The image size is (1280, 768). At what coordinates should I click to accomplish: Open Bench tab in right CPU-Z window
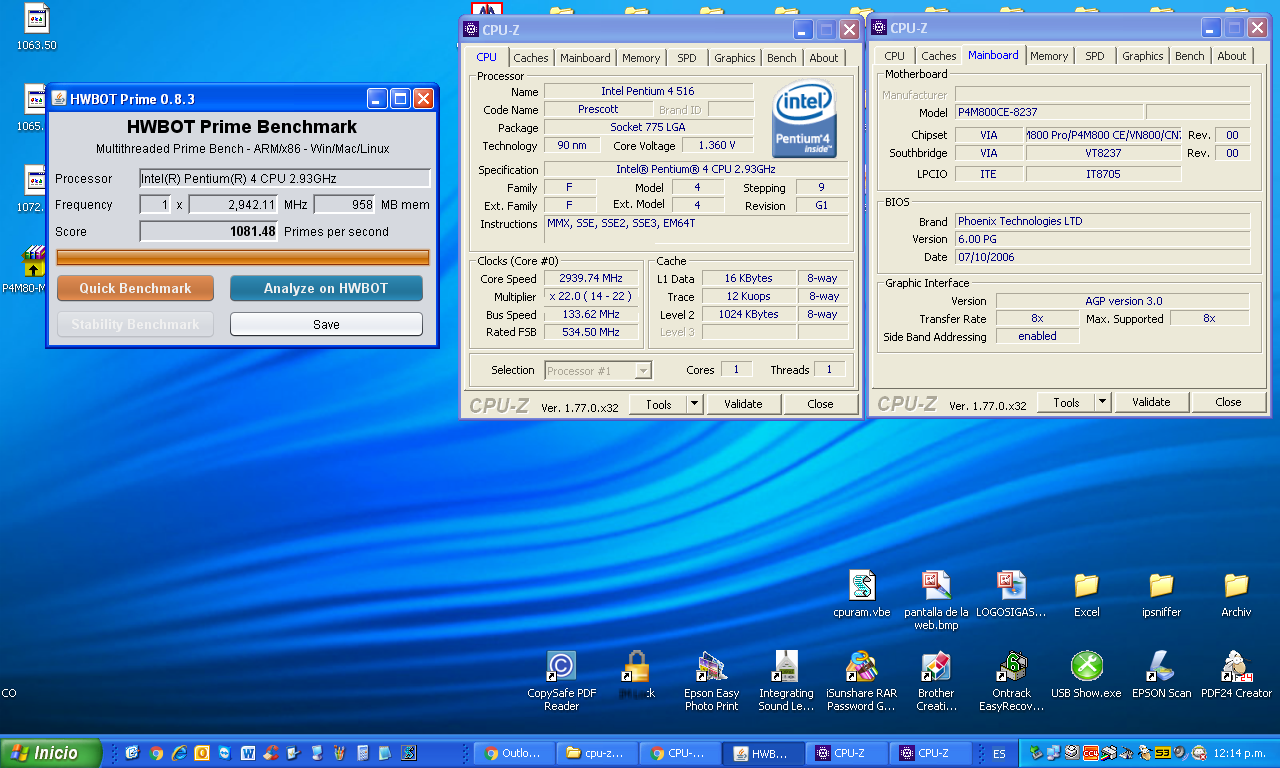pos(1190,56)
